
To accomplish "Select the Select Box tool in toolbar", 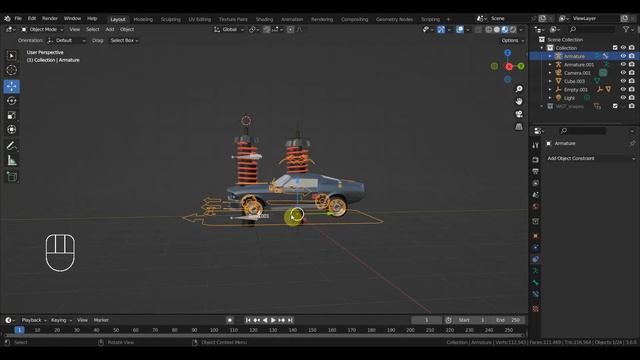I will pyautogui.click(x=11, y=56).
